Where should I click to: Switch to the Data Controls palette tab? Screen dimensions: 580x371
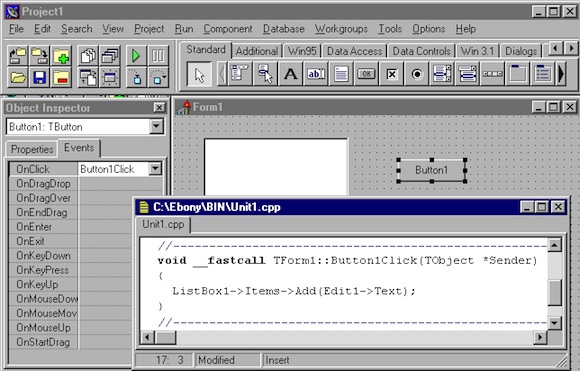(x=421, y=51)
